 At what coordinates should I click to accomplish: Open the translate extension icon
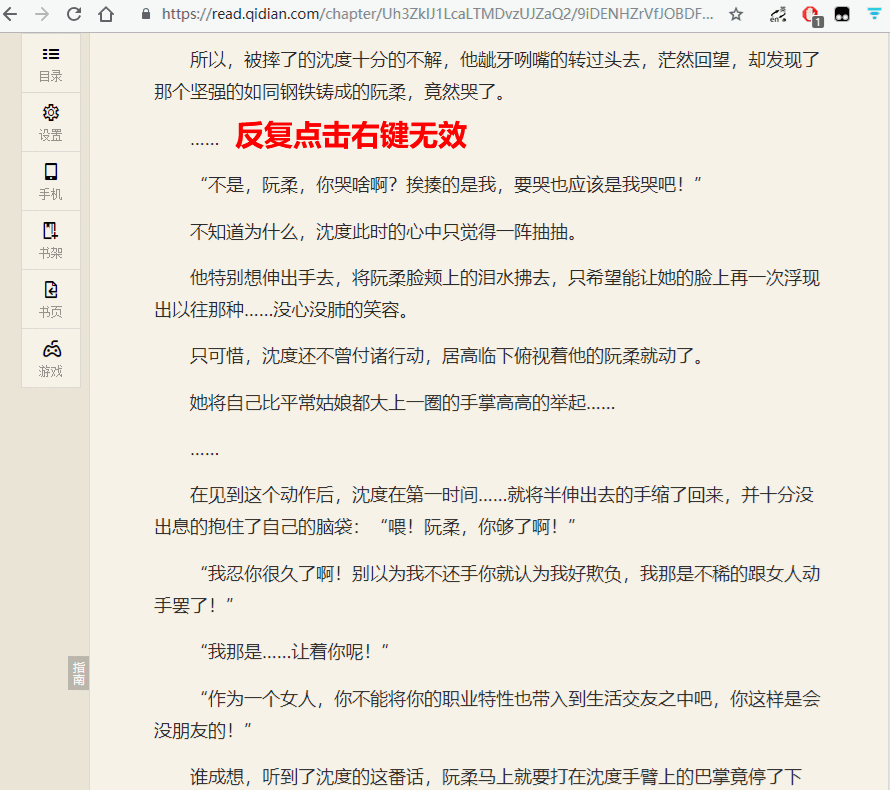click(778, 15)
